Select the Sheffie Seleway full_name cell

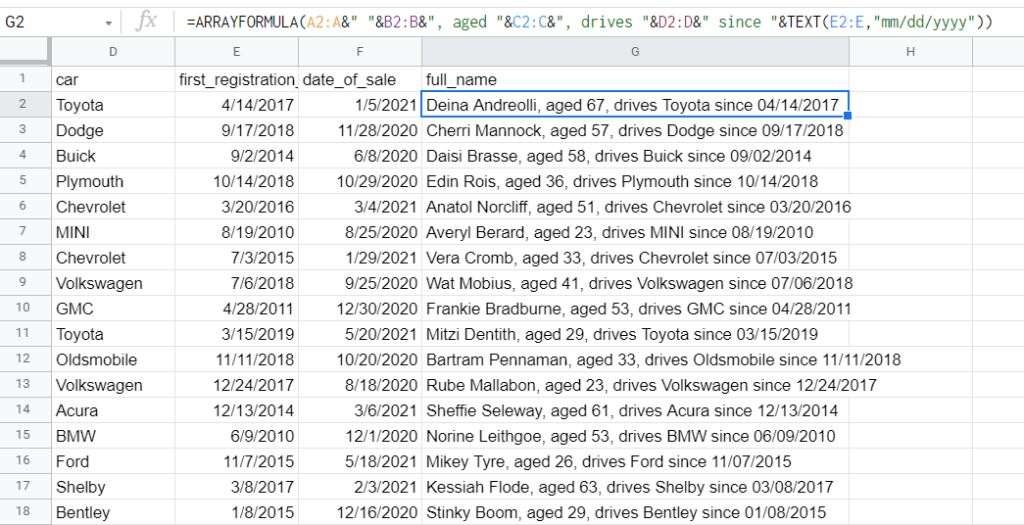point(635,410)
